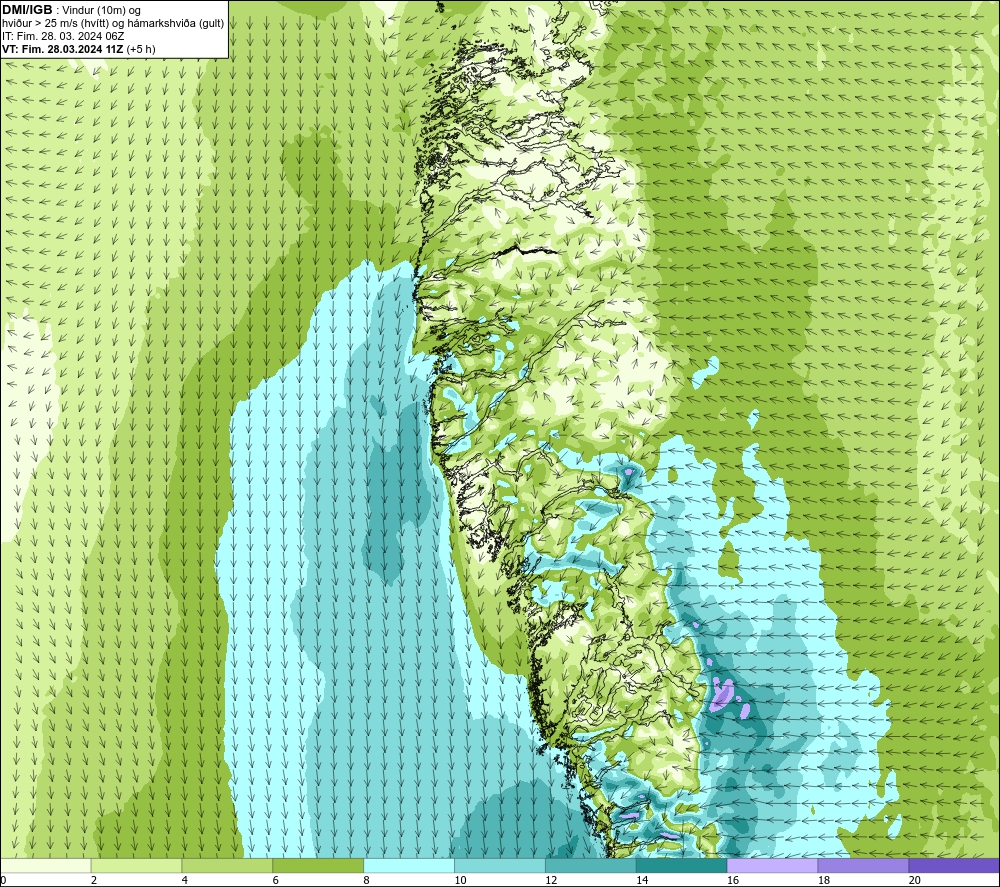Image resolution: width=1000 pixels, height=887 pixels.
Task: Click the 'VT: Fim. 28.03.2024 11Z' line
Action: [62, 49]
